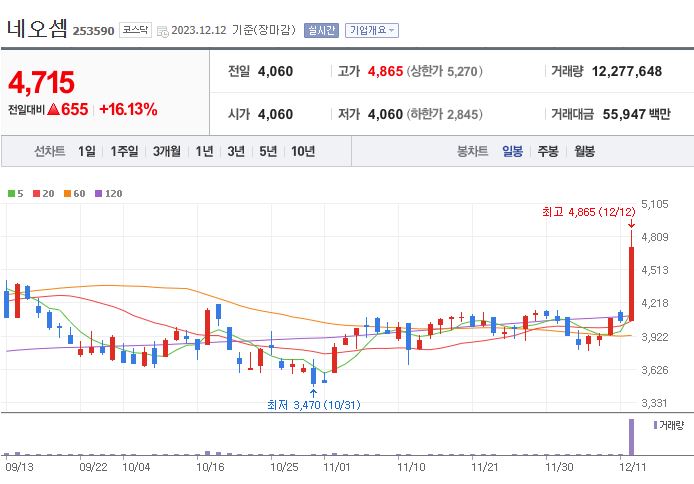Click the stock code 253590
The height and width of the screenshot is (484, 694).
tap(93, 31)
